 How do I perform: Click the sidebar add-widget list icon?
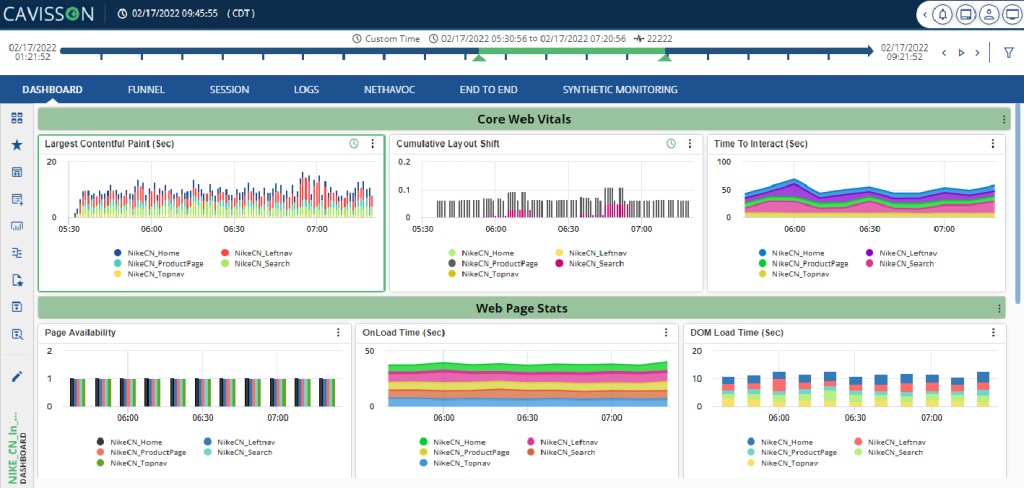(x=18, y=199)
